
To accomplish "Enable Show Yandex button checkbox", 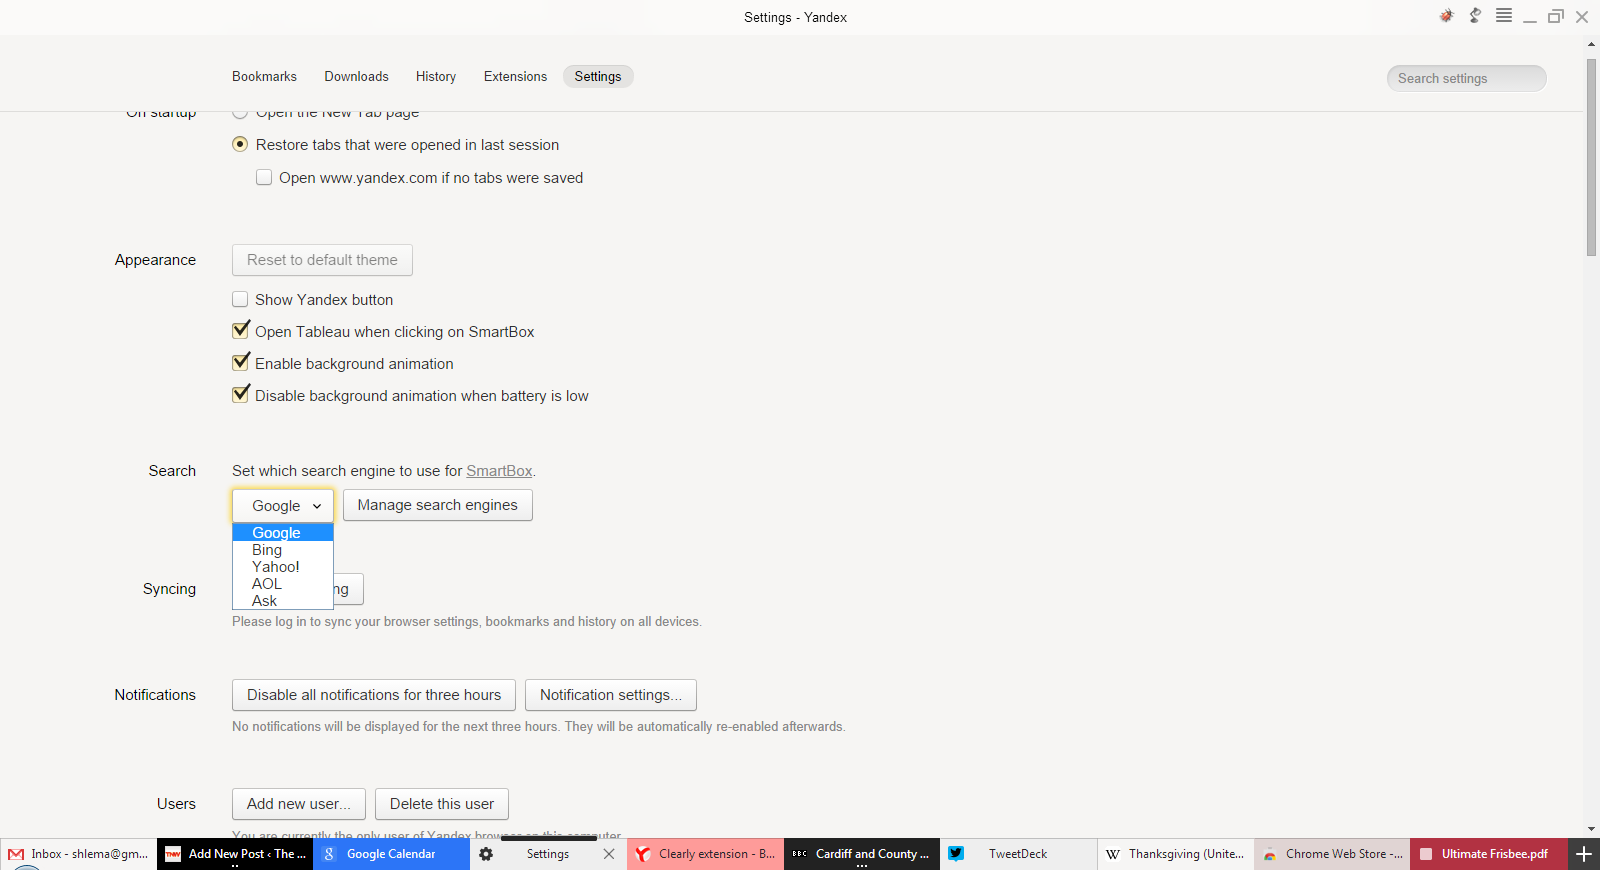I will click(x=240, y=299).
